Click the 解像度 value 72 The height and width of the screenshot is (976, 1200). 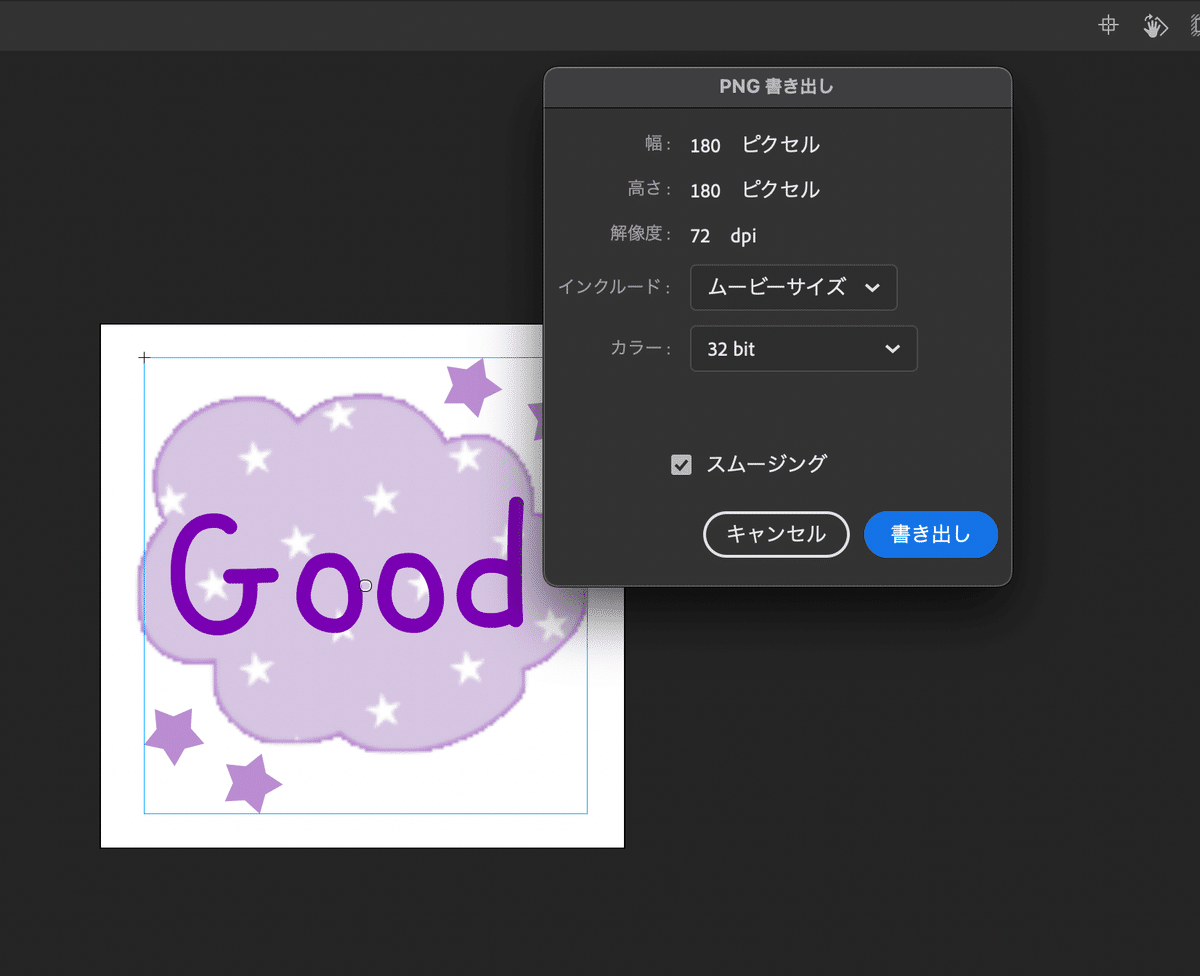(x=700, y=236)
